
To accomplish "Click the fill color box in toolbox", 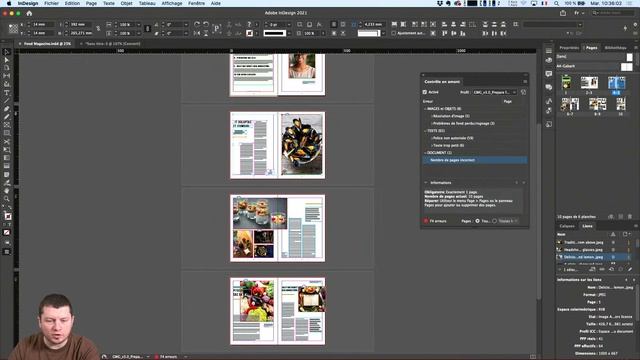I will click(x=7, y=216).
